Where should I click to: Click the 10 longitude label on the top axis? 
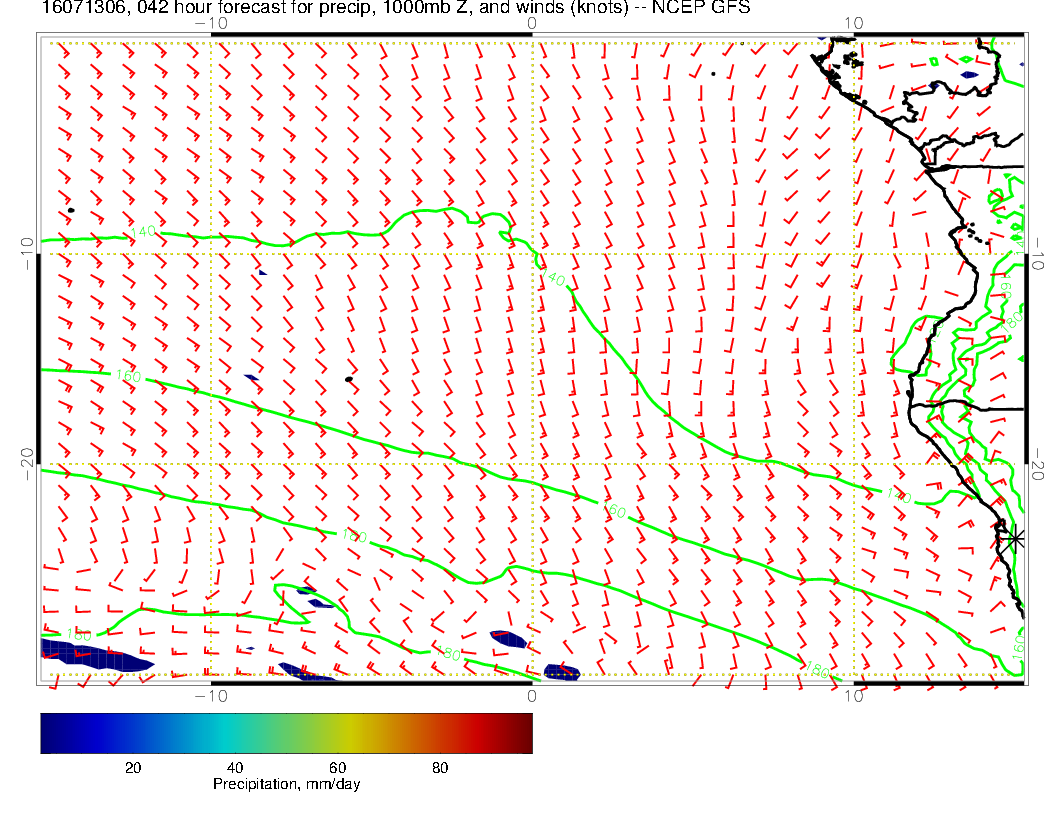(853, 22)
